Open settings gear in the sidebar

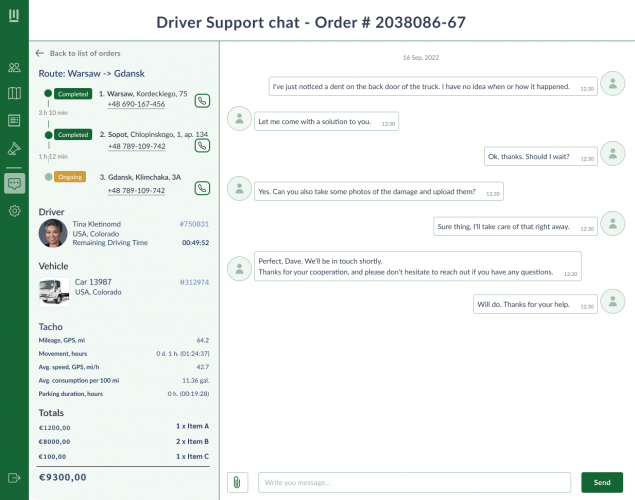[15, 211]
